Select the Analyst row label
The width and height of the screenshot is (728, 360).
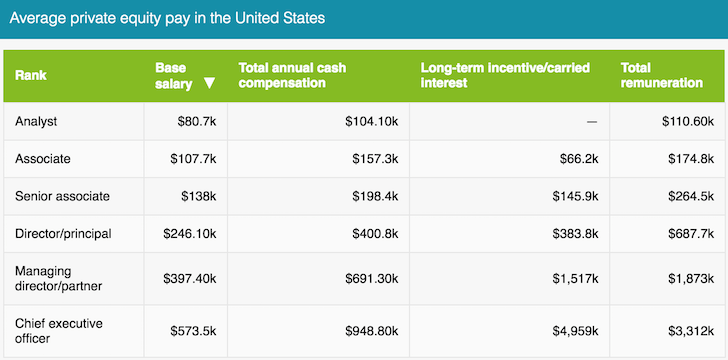pos(36,122)
